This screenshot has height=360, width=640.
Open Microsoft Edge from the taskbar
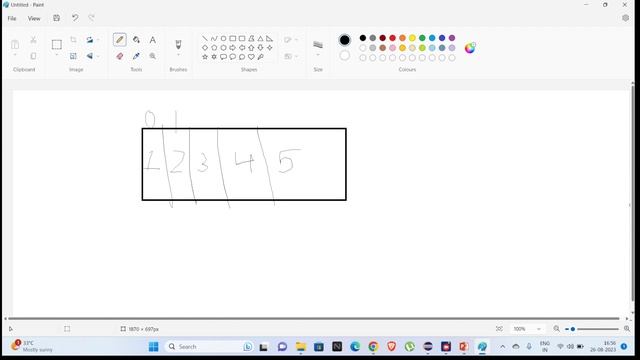[x=355, y=347]
